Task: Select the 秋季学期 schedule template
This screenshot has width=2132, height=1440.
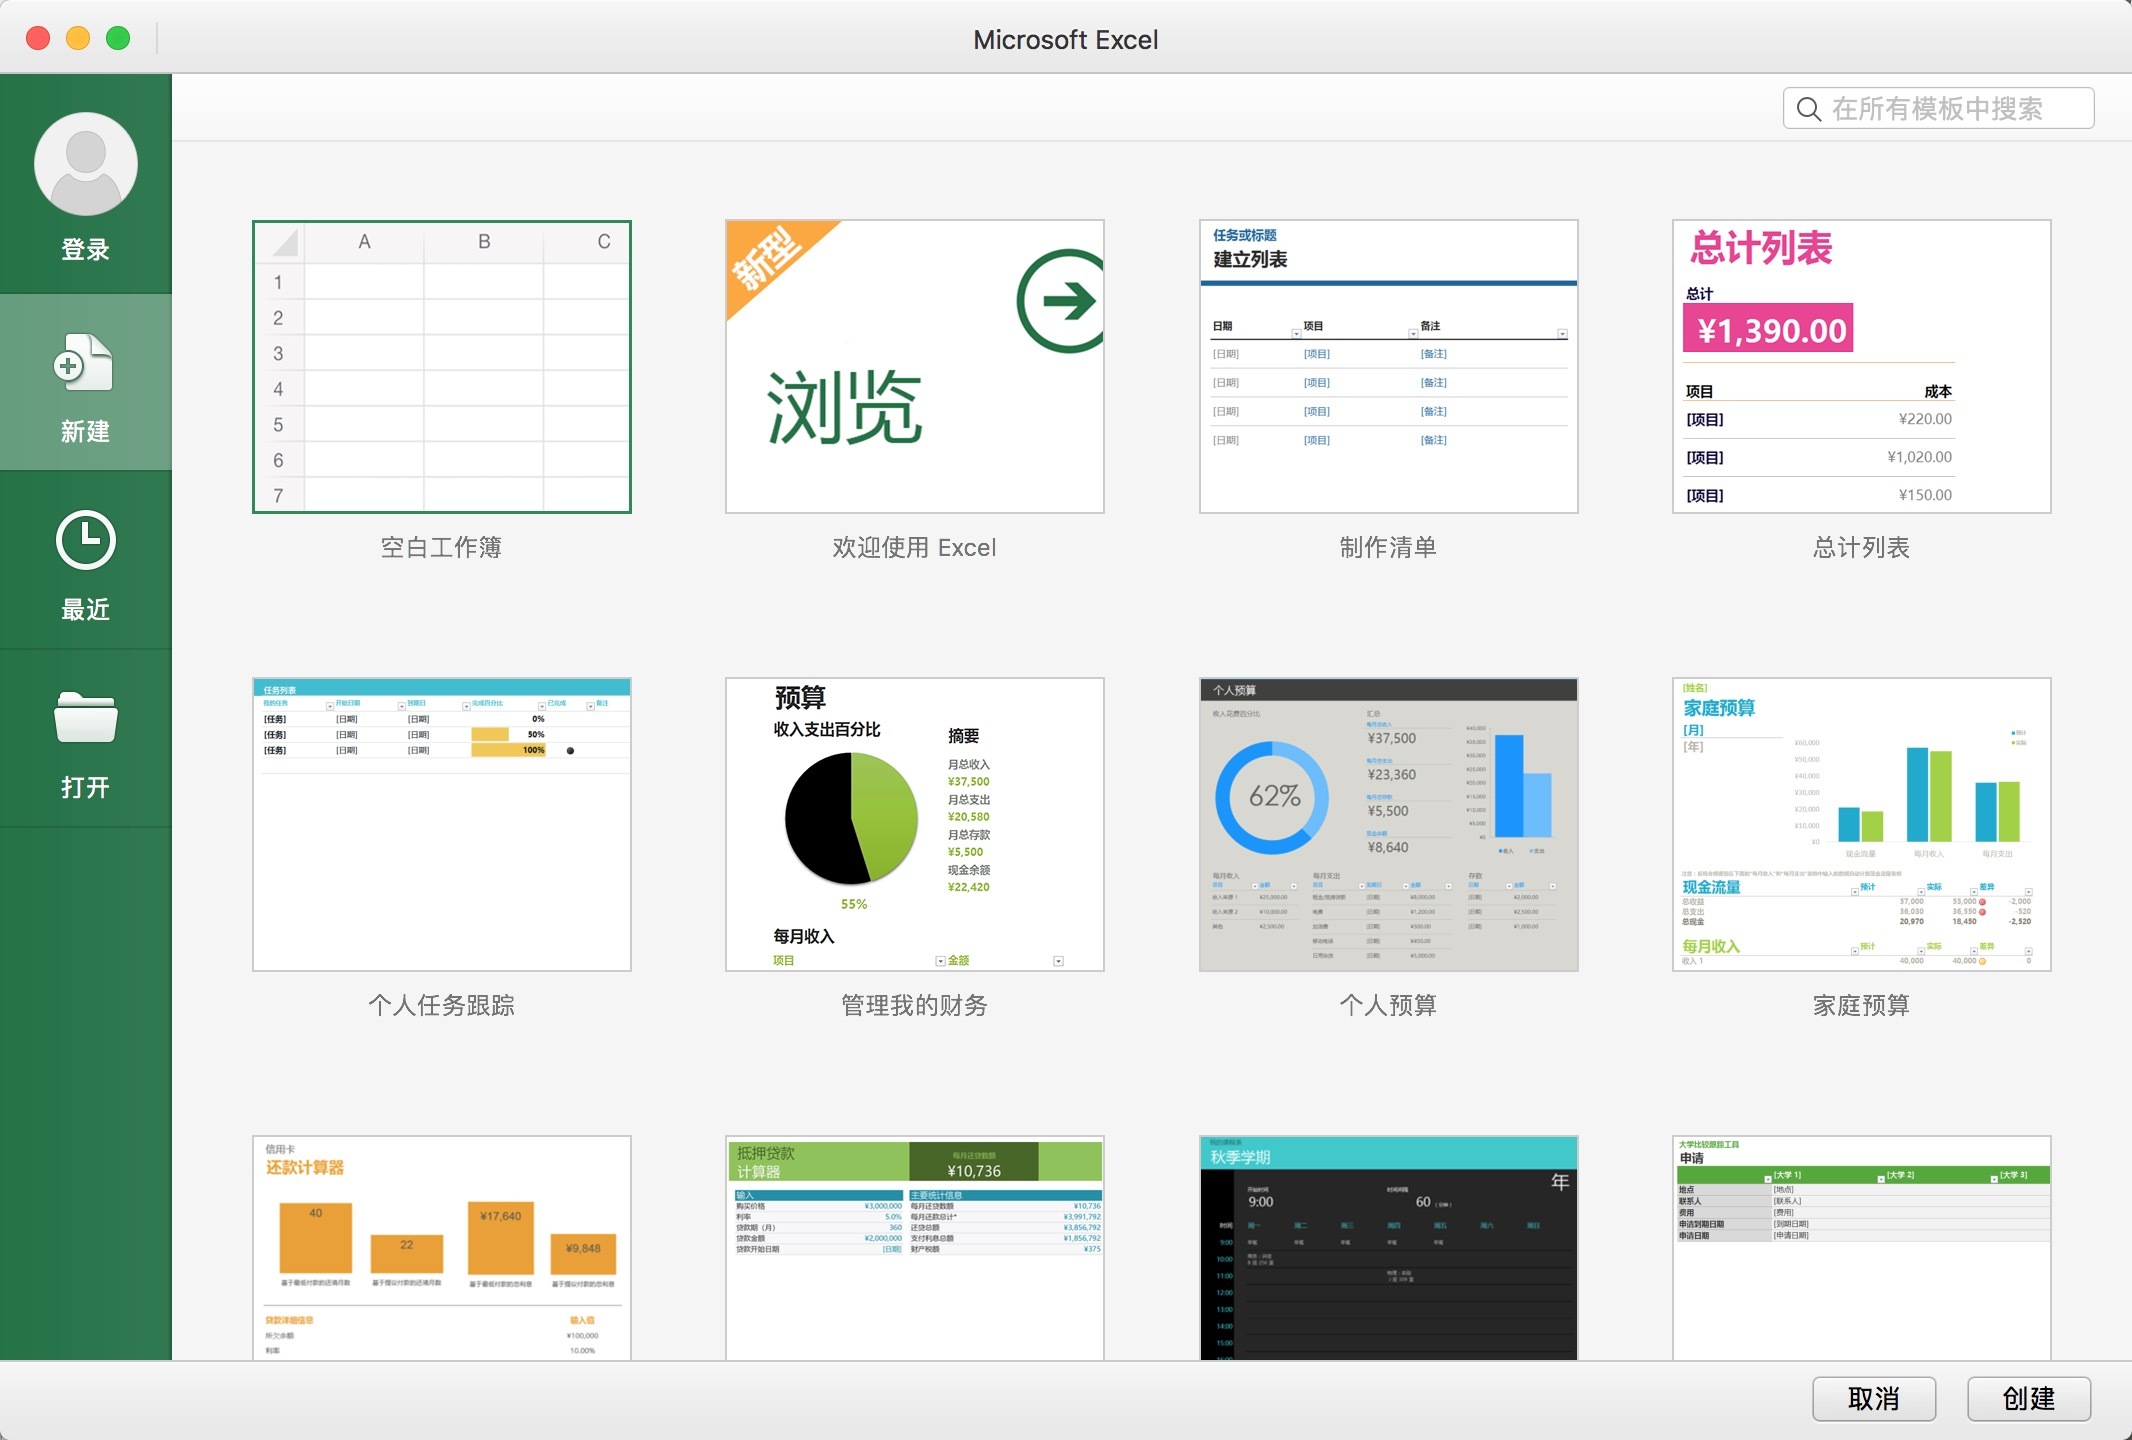Action: [x=1388, y=1250]
